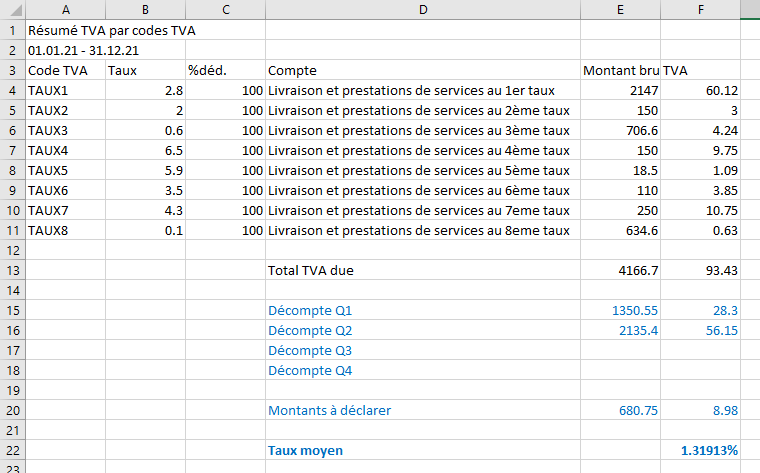Select the entire sheet via corner triangle
Image resolution: width=760 pixels, height=473 pixels.
coord(13,10)
